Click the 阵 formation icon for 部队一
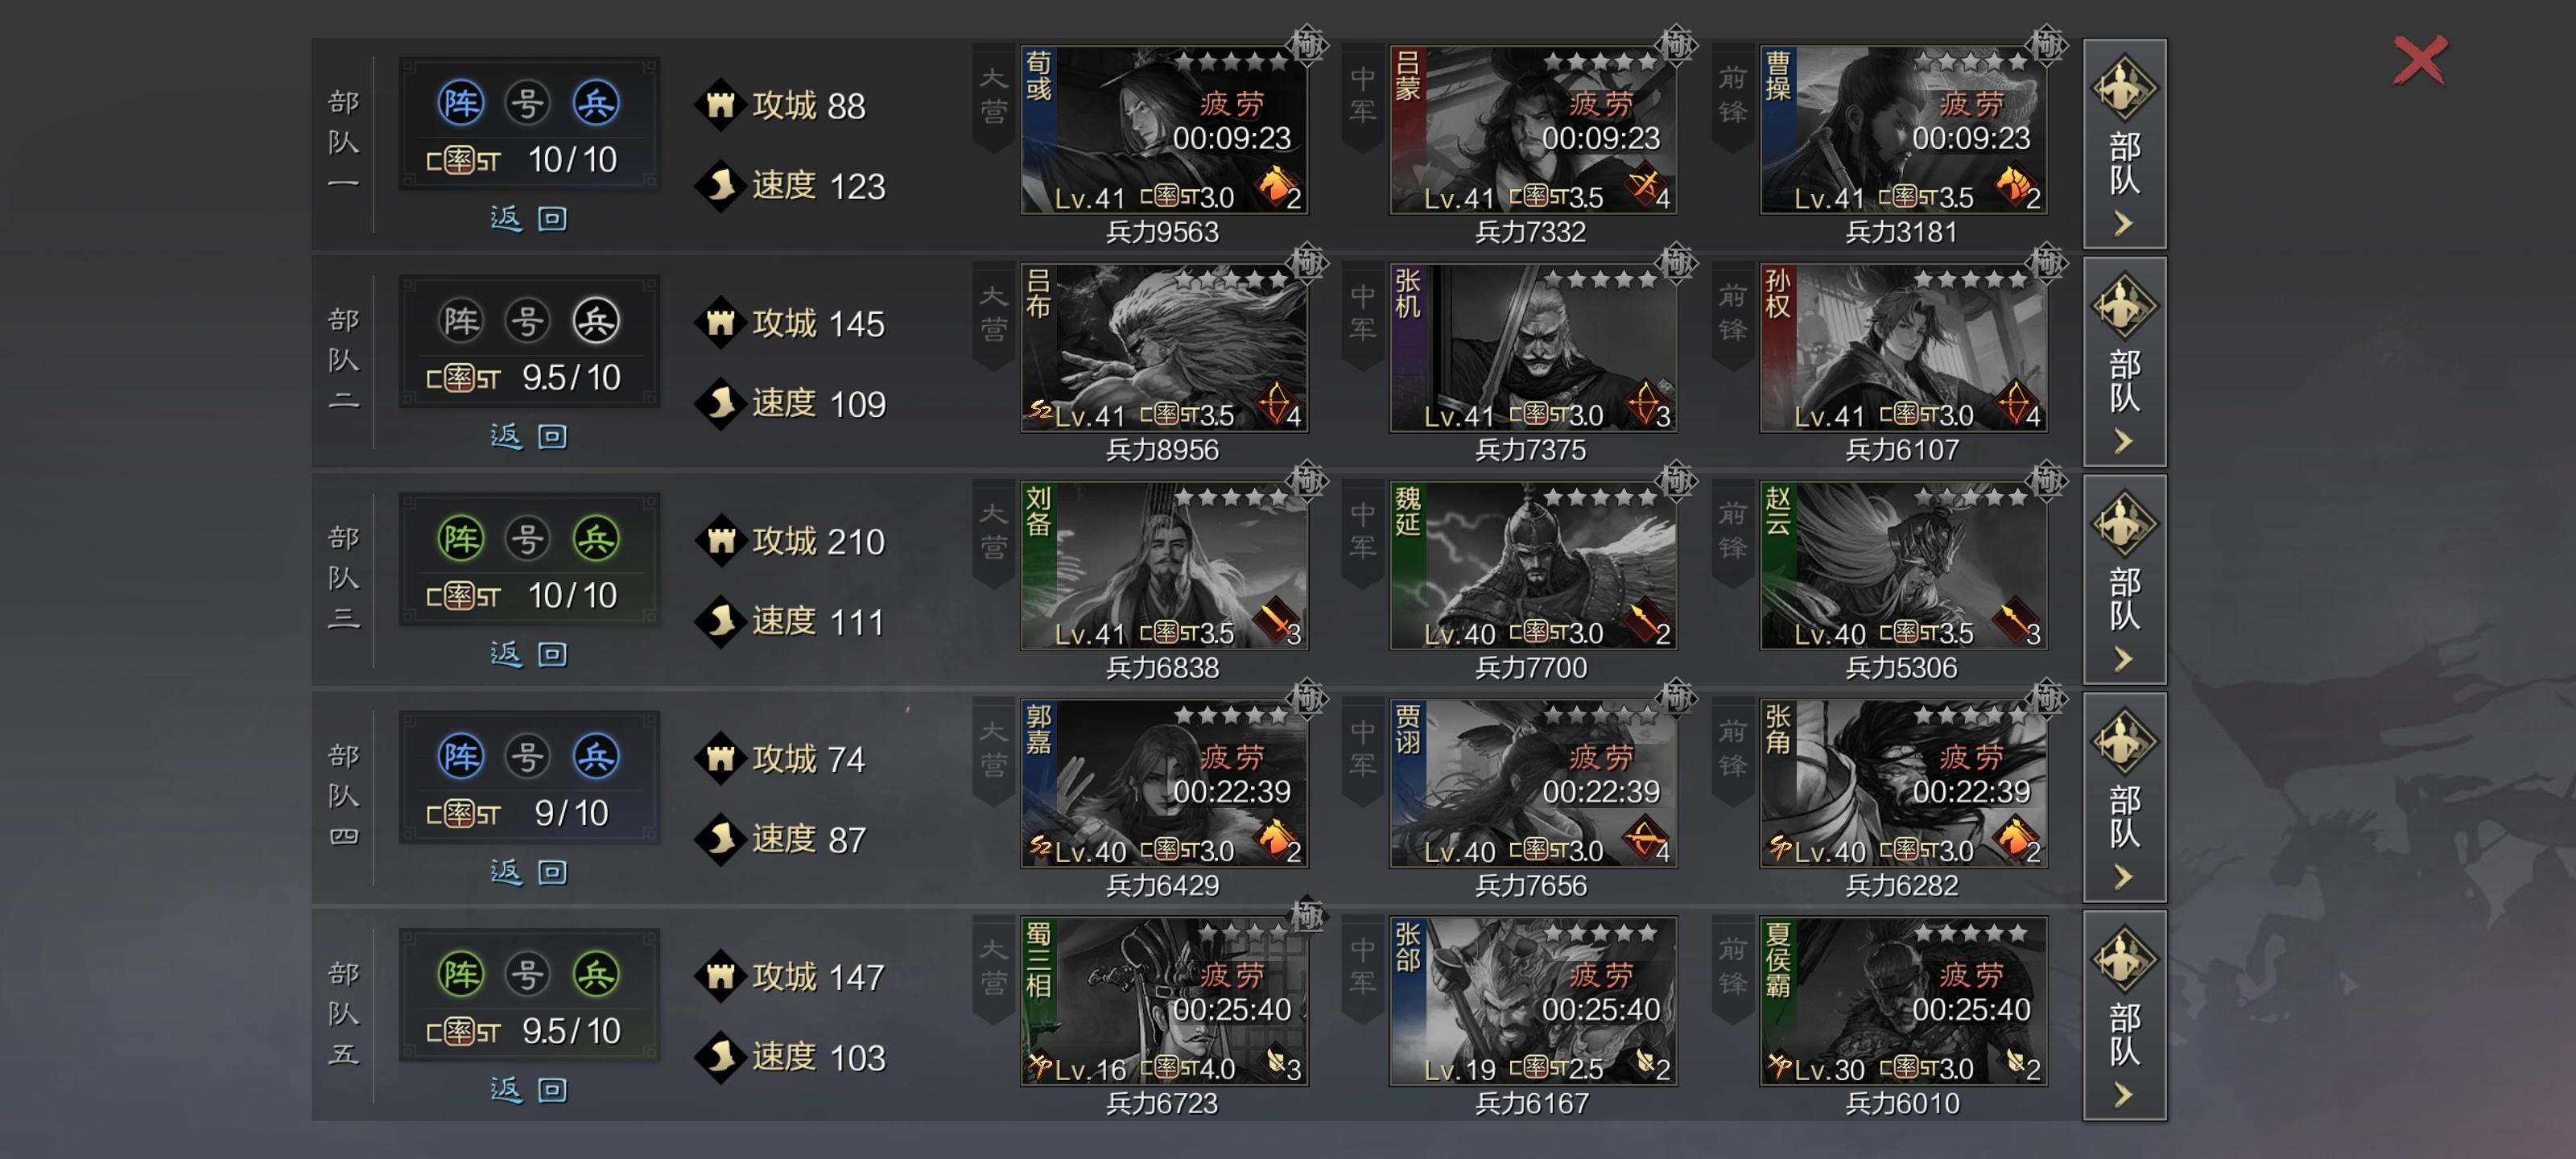Viewport: 2576px width, 1159px height. (461, 103)
